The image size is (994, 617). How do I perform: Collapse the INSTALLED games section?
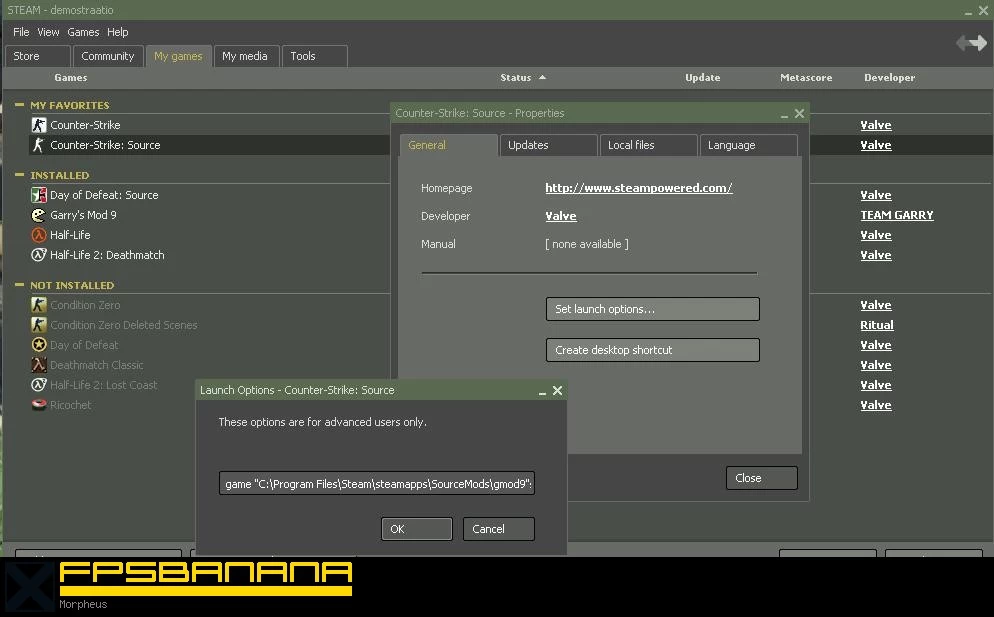pyautogui.click(x=19, y=175)
